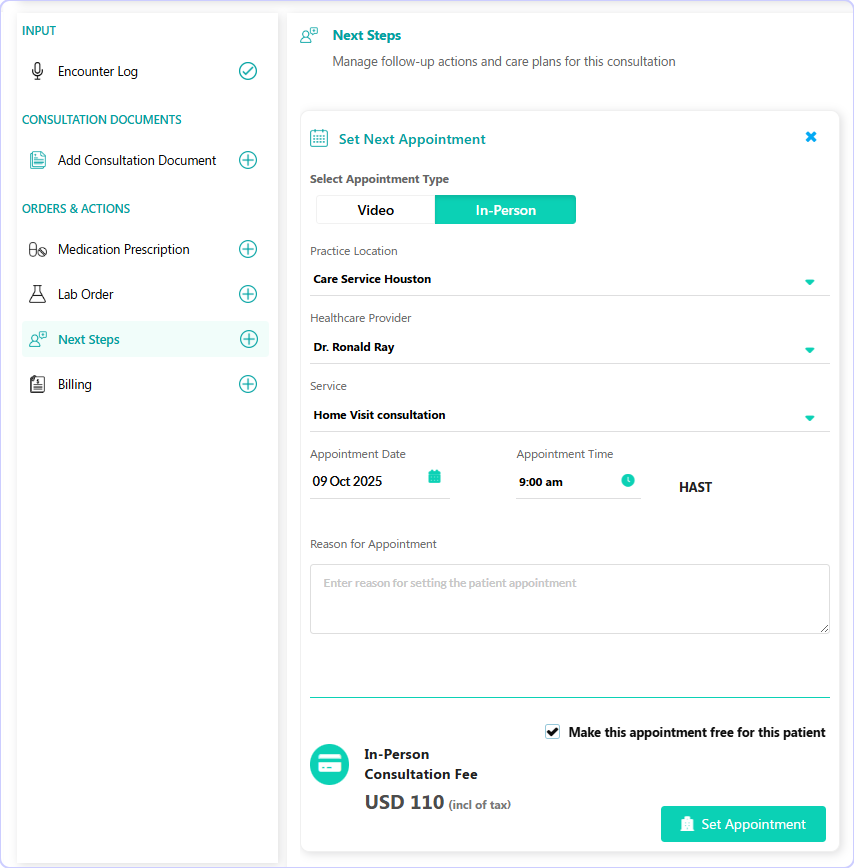Add a consultation document with plus icon
Viewport: 854px width, 868px height.
(248, 160)
